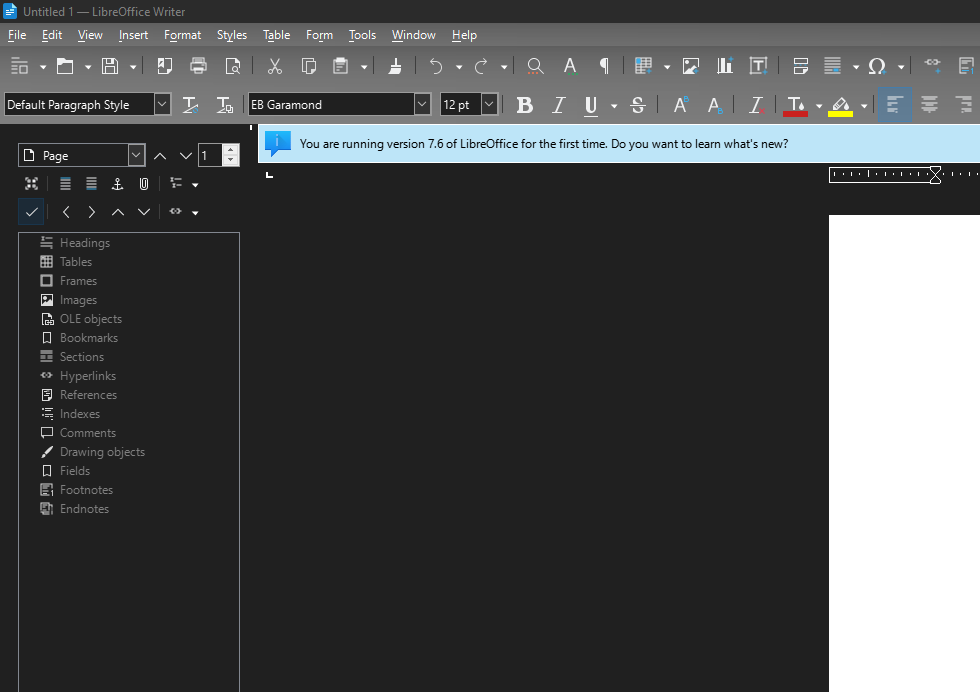
Task: Open the Undo history dropdown arrow
Action: pos(459,67)
